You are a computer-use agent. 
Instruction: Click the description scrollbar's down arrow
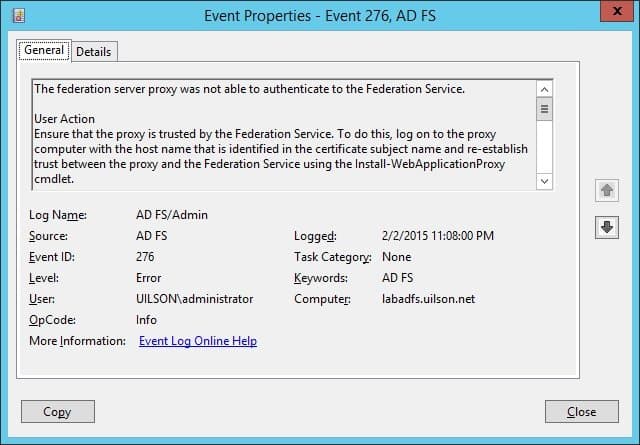[x=544, y=181]
